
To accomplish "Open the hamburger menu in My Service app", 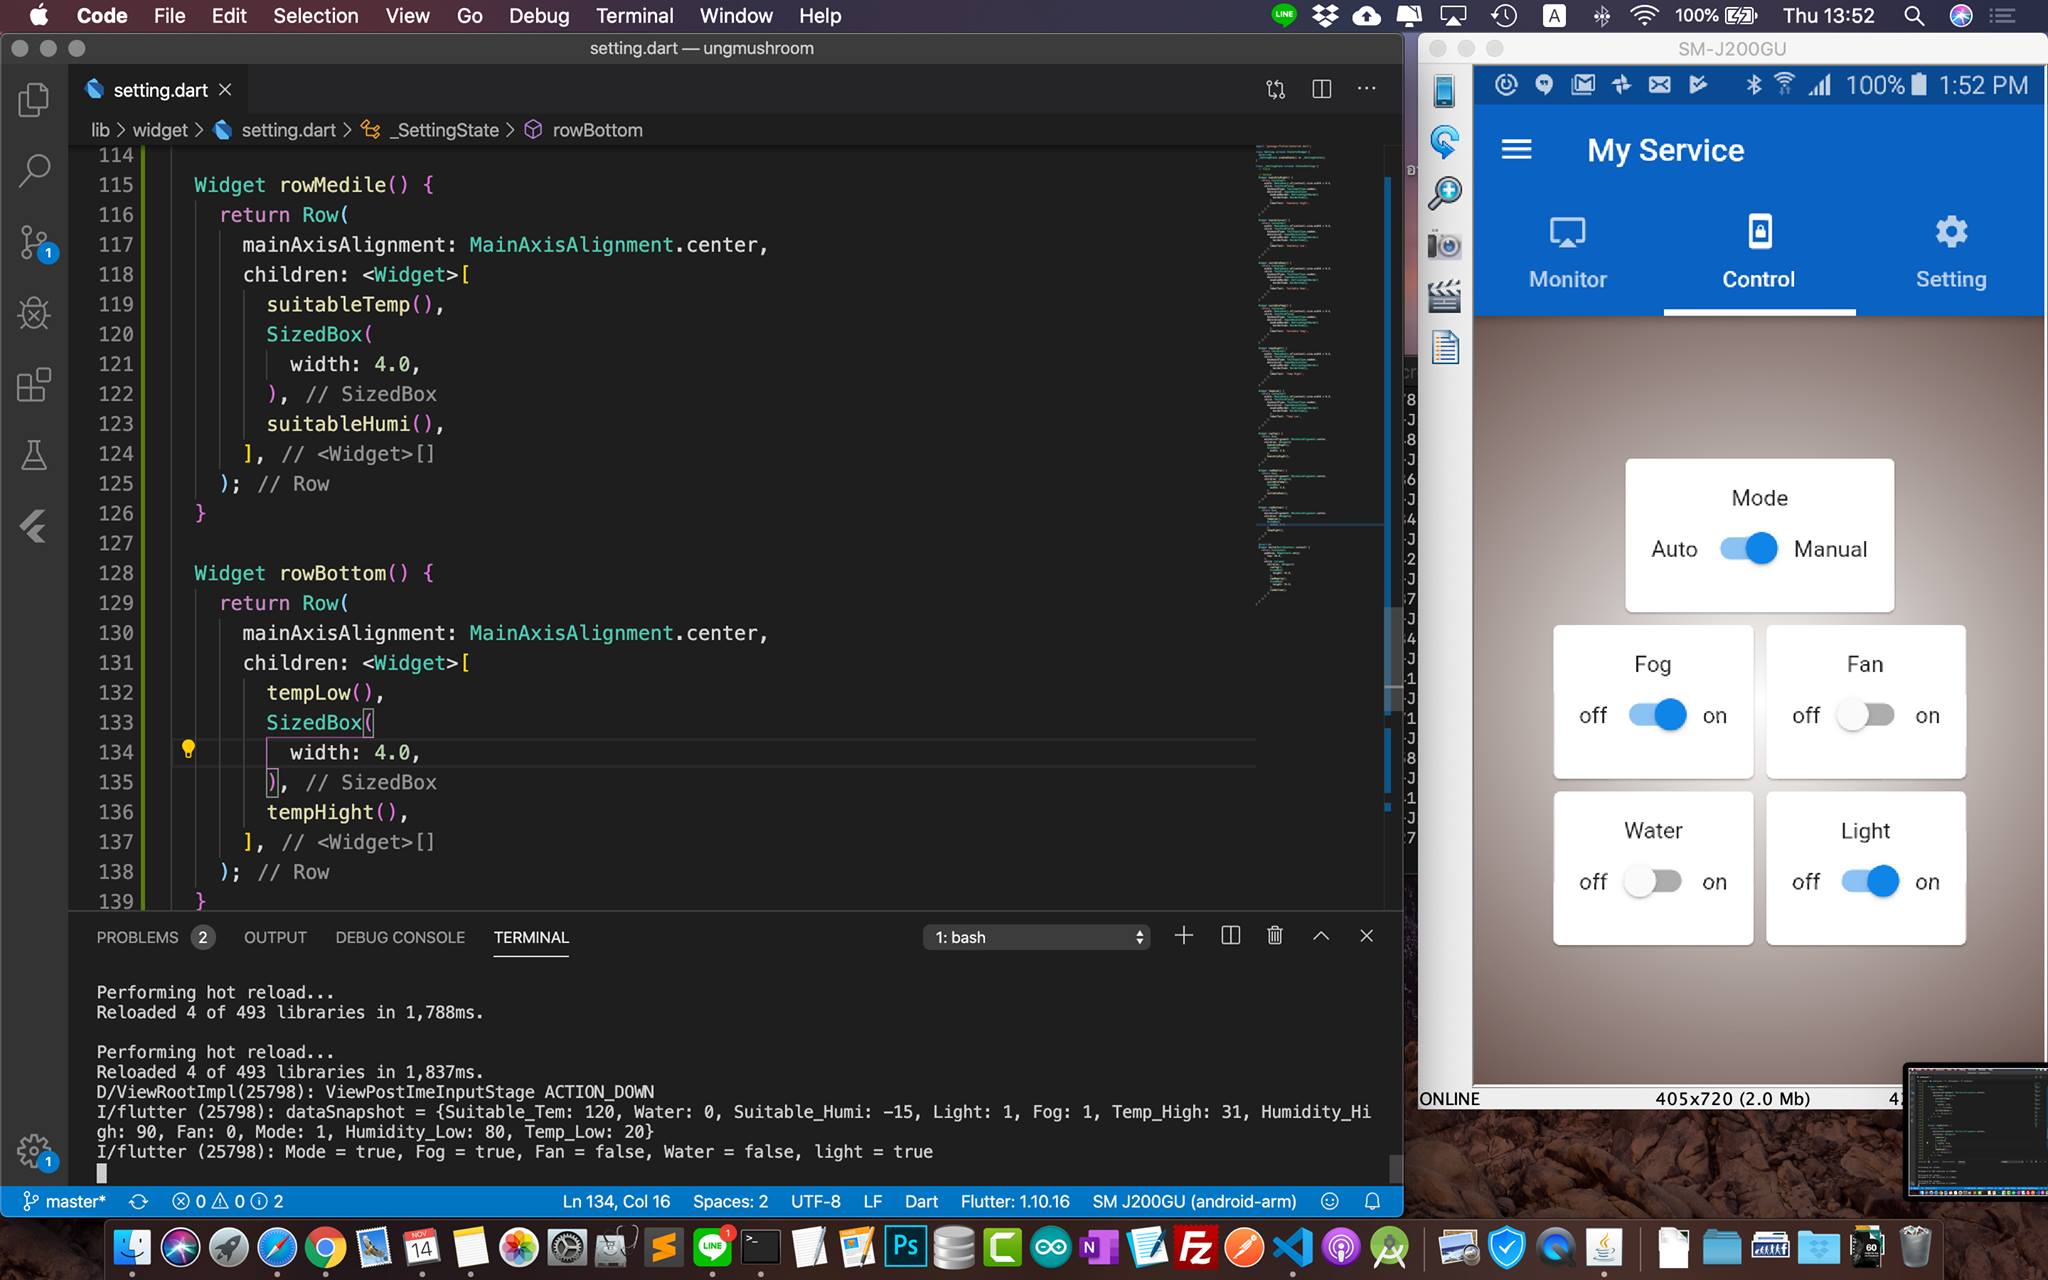I will click(1516, 150).
